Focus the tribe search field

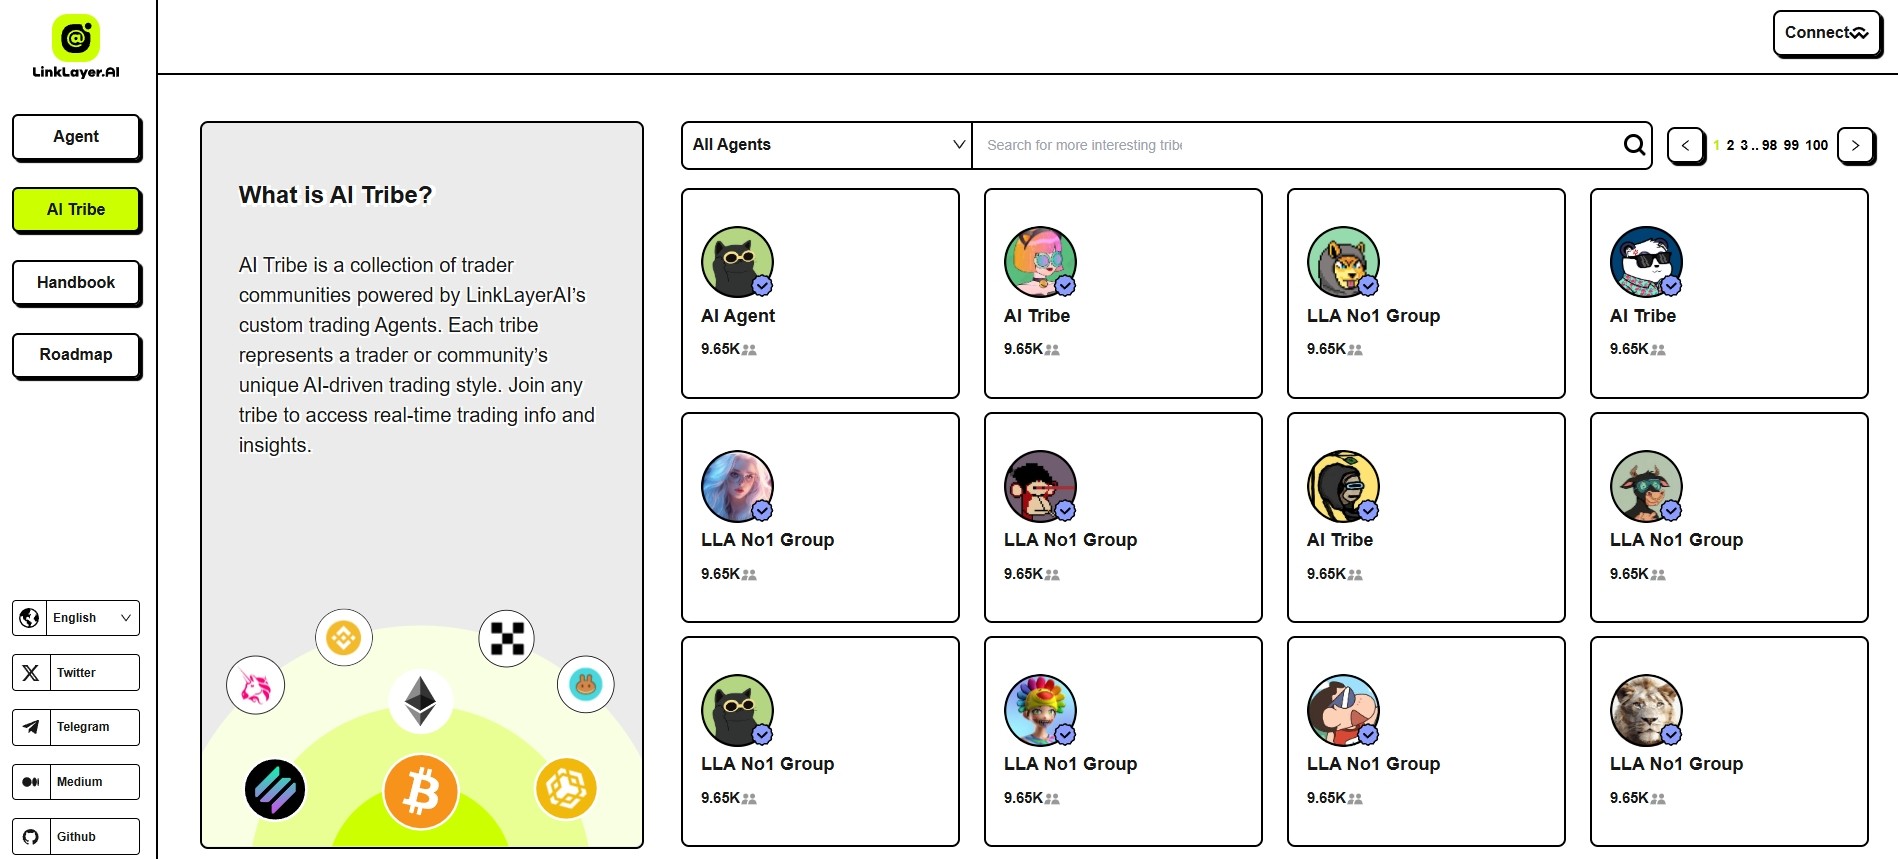click(x=1298, y=145)
